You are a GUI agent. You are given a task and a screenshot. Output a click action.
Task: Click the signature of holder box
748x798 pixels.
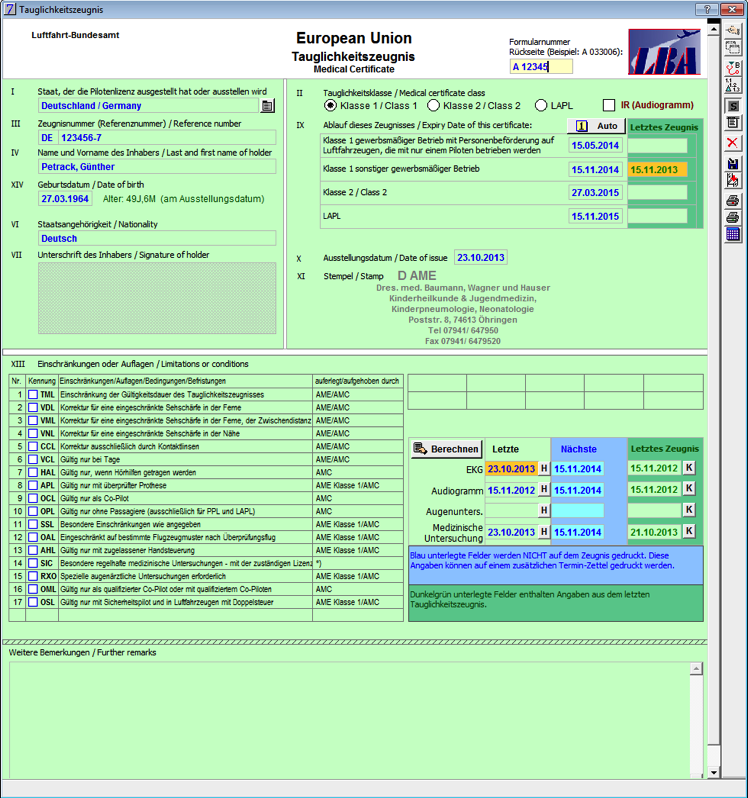pos(157,298)
